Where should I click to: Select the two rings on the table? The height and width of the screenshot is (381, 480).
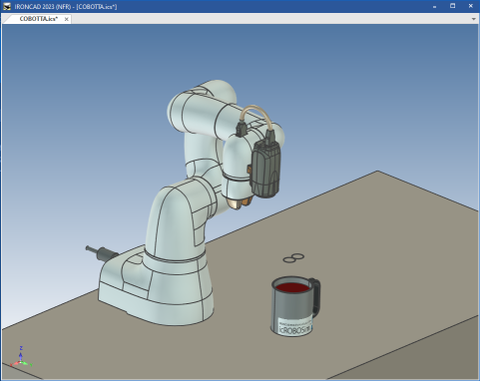293,258
